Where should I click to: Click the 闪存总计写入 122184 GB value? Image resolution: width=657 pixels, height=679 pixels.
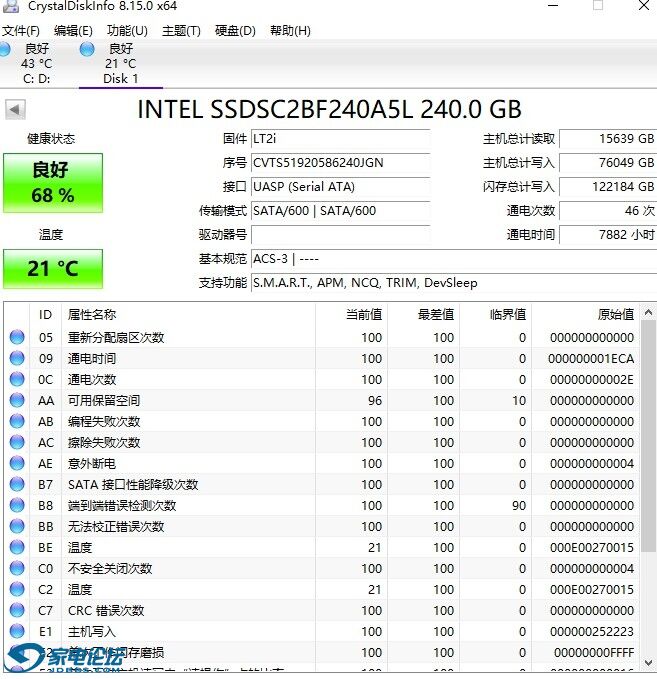[608, 187]
